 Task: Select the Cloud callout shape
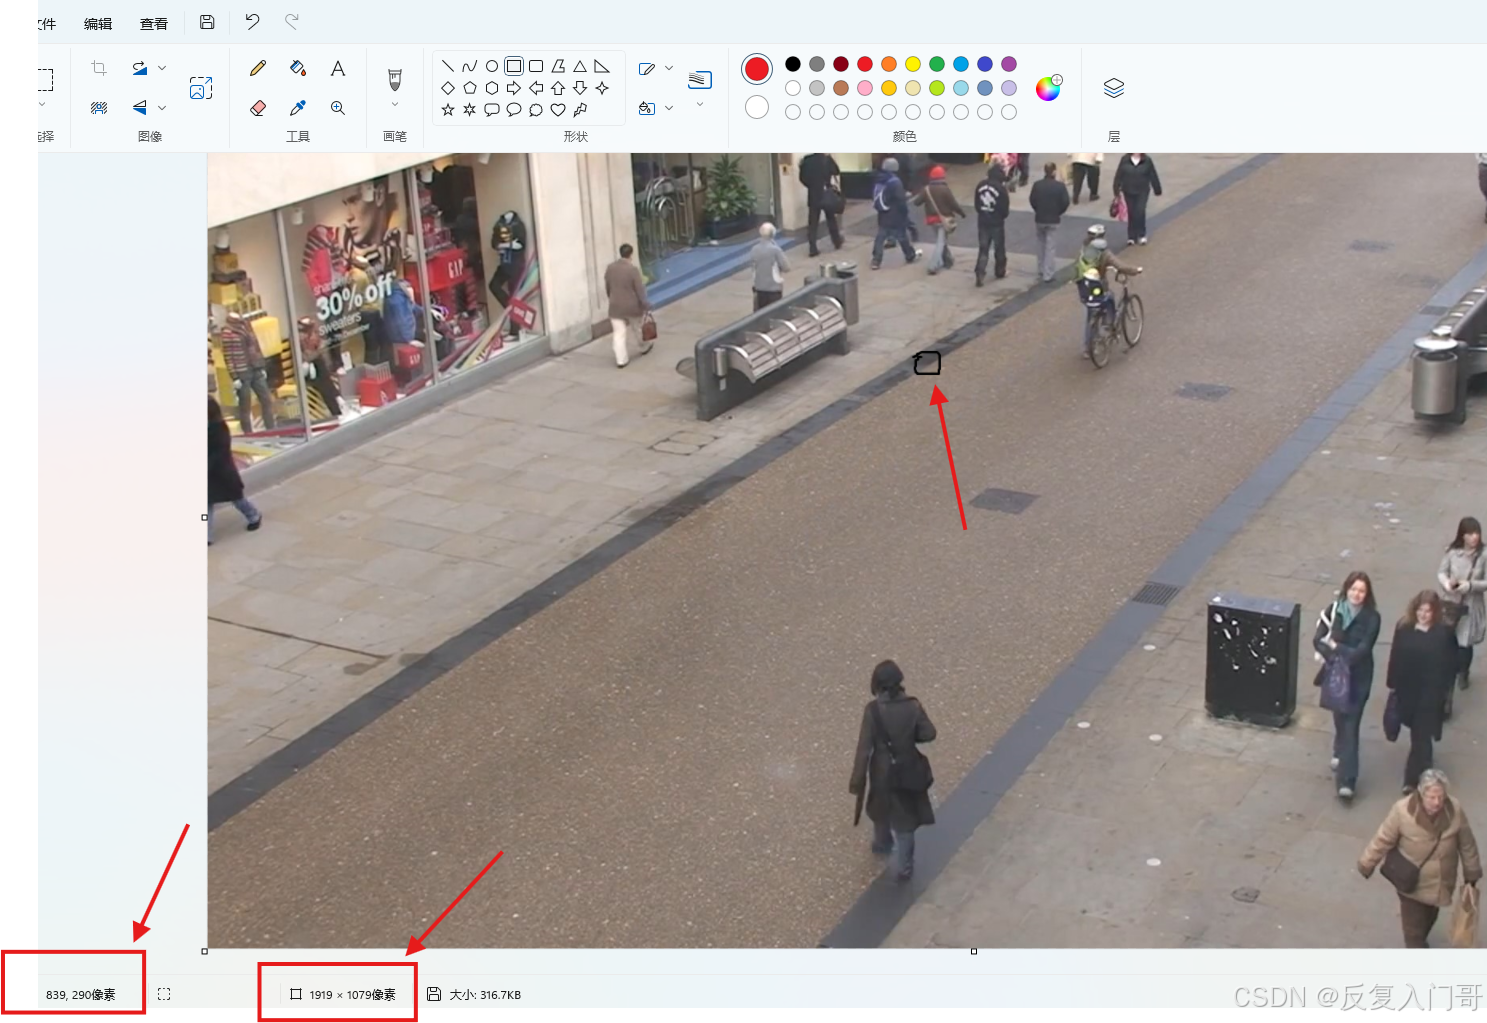pos(536,110)
